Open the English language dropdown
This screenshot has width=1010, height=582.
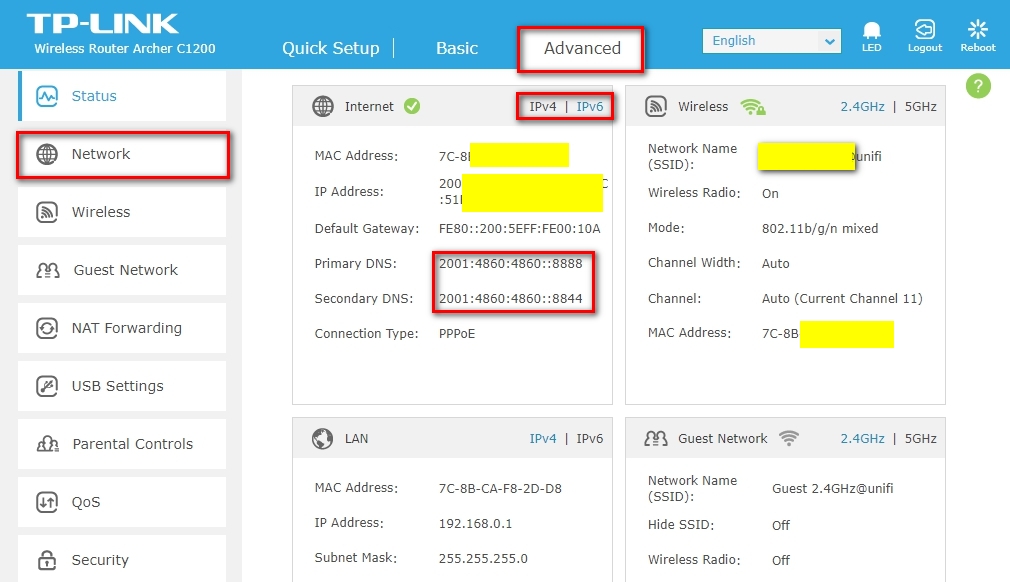772,41
